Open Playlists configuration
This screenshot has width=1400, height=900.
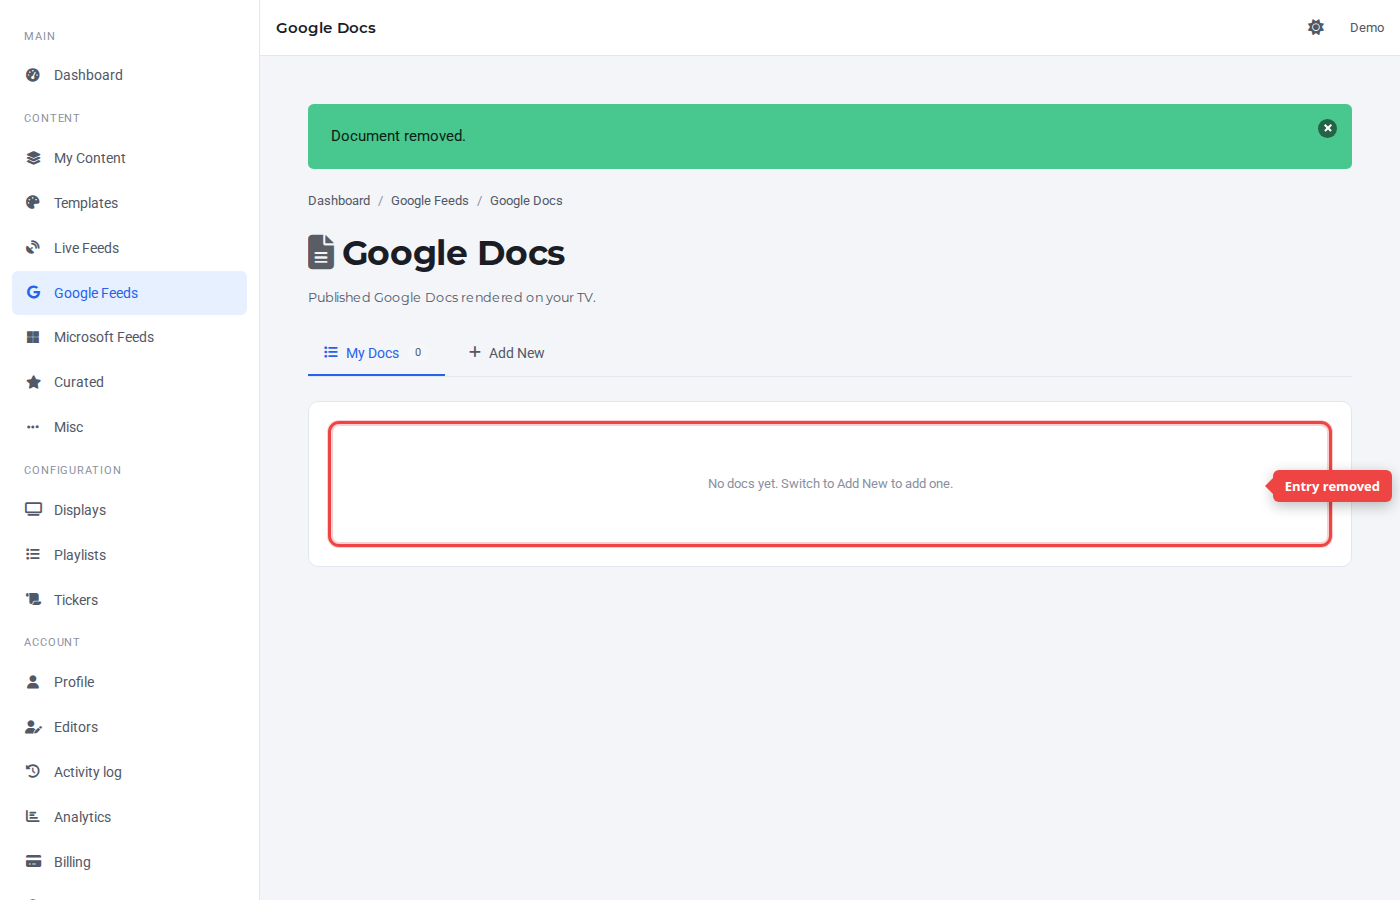click(x=129, y=555)
